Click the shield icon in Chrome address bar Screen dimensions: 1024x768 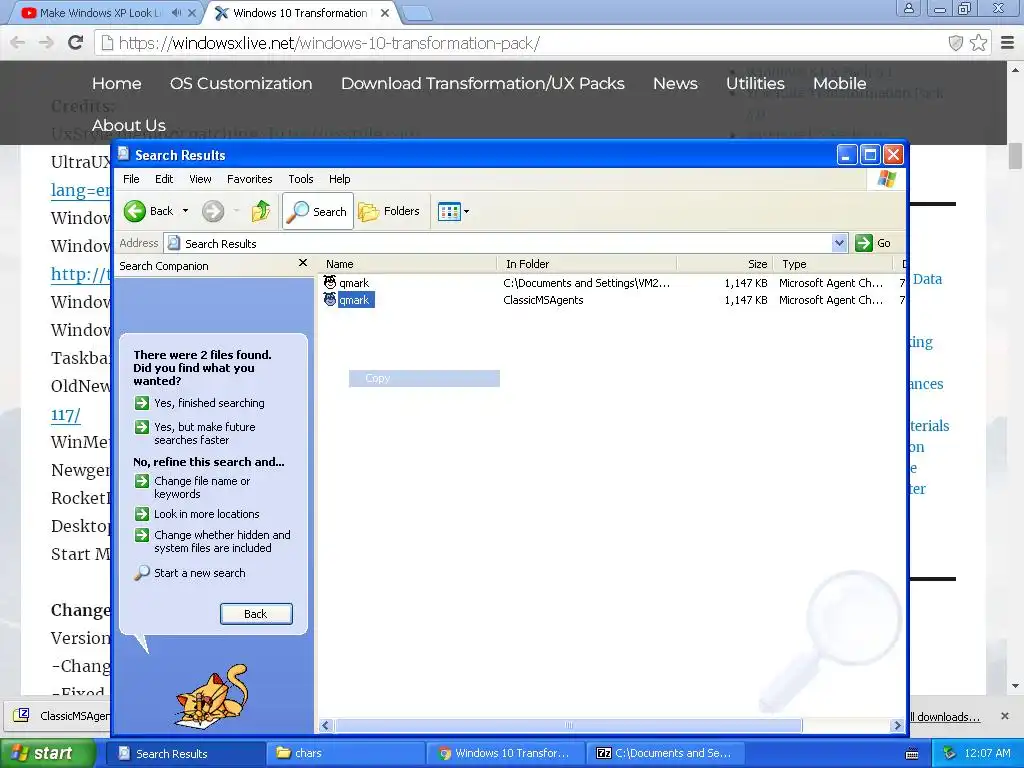[955, 43]
